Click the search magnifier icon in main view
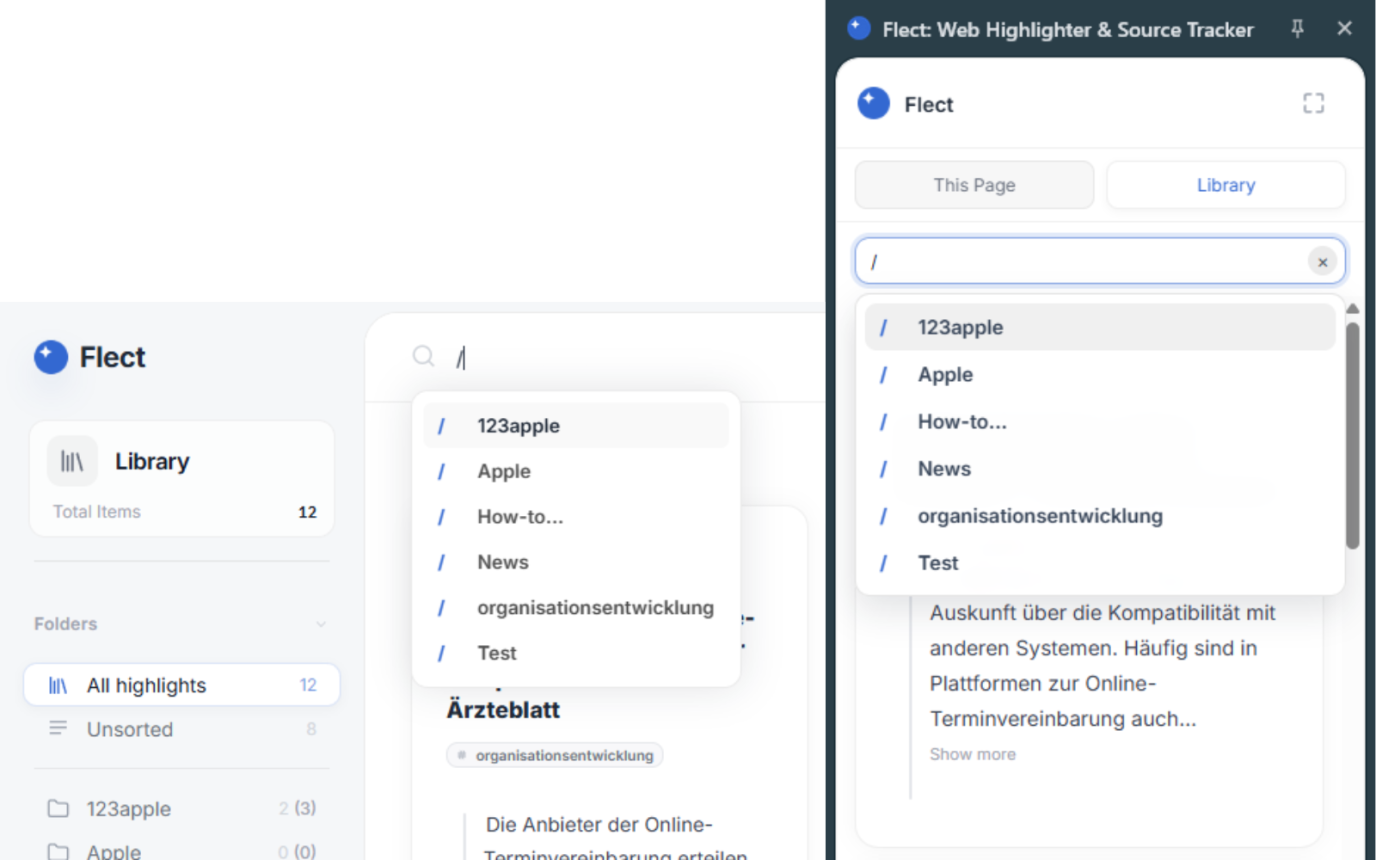The height and width of the screenshot is (860, 1376). click(x=424, y=357)
